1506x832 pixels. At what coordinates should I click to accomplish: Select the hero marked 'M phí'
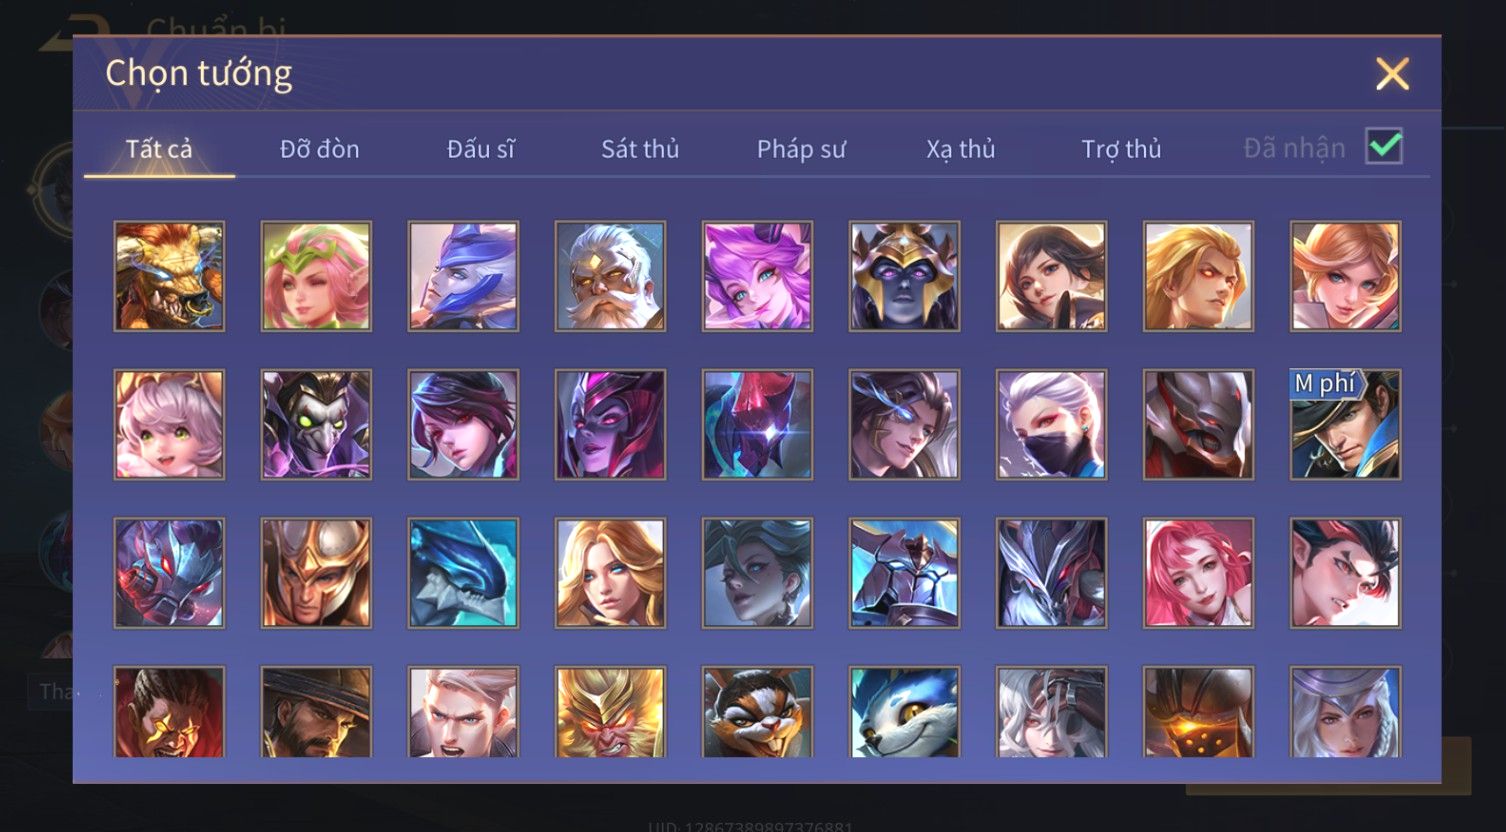[1345, 424]
